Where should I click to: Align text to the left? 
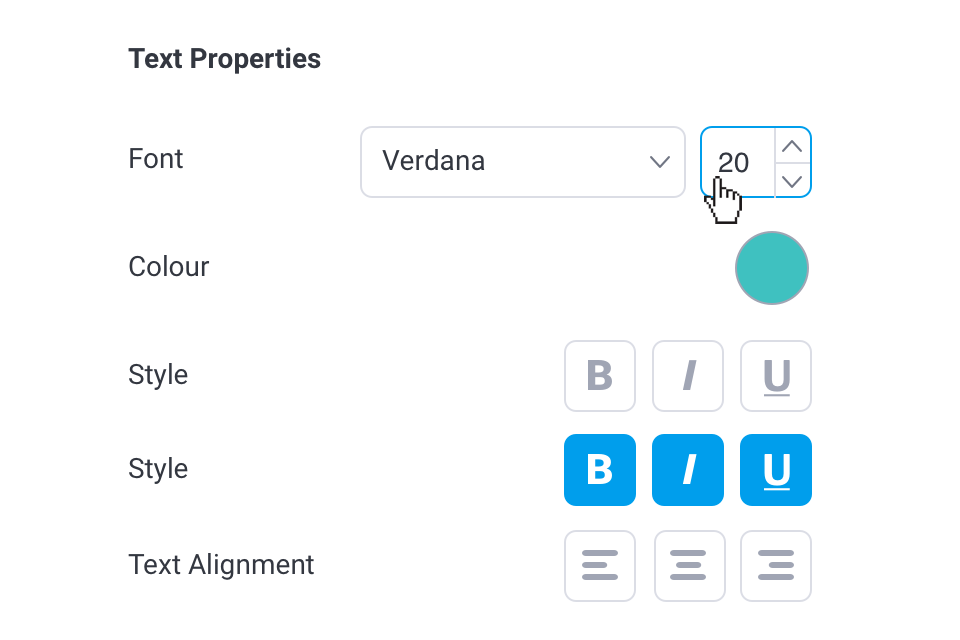[x=600, y=565]
